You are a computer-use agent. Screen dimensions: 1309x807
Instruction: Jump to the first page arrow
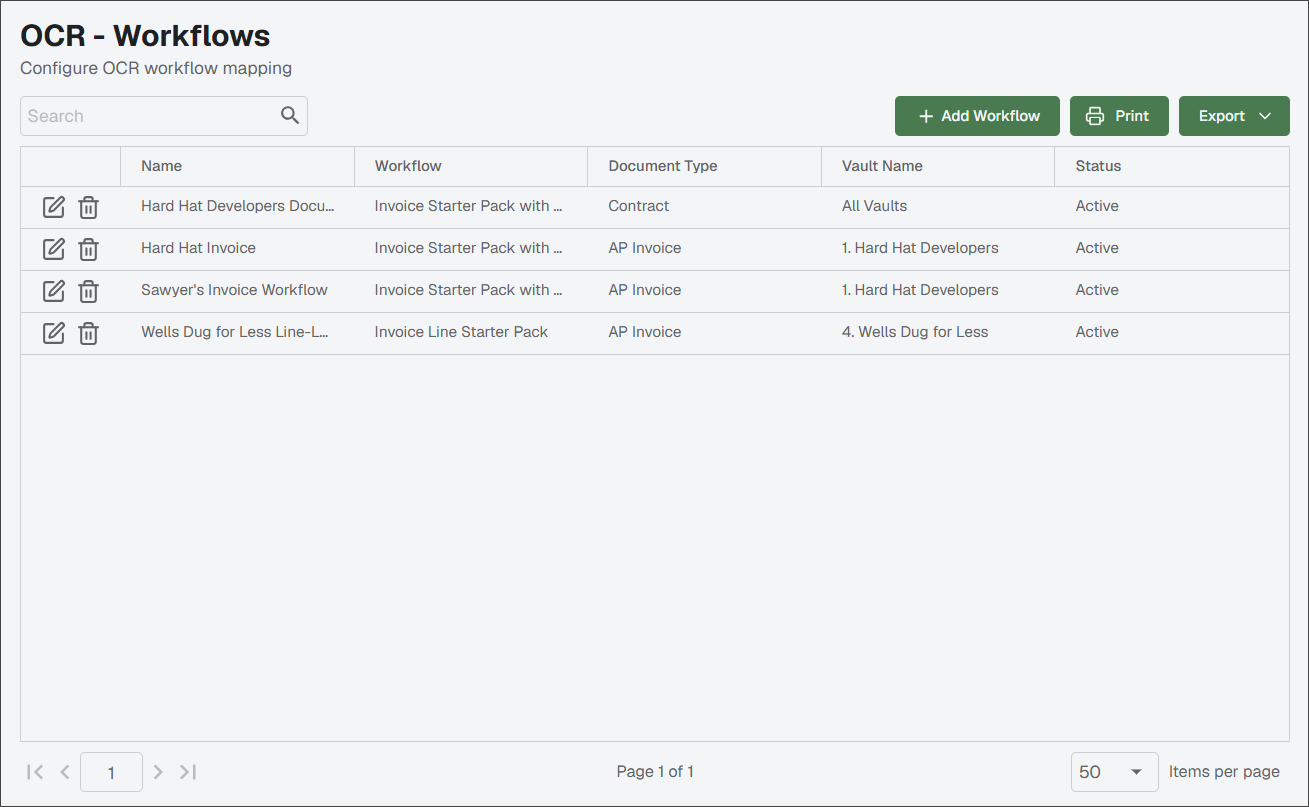coord(35,772)
